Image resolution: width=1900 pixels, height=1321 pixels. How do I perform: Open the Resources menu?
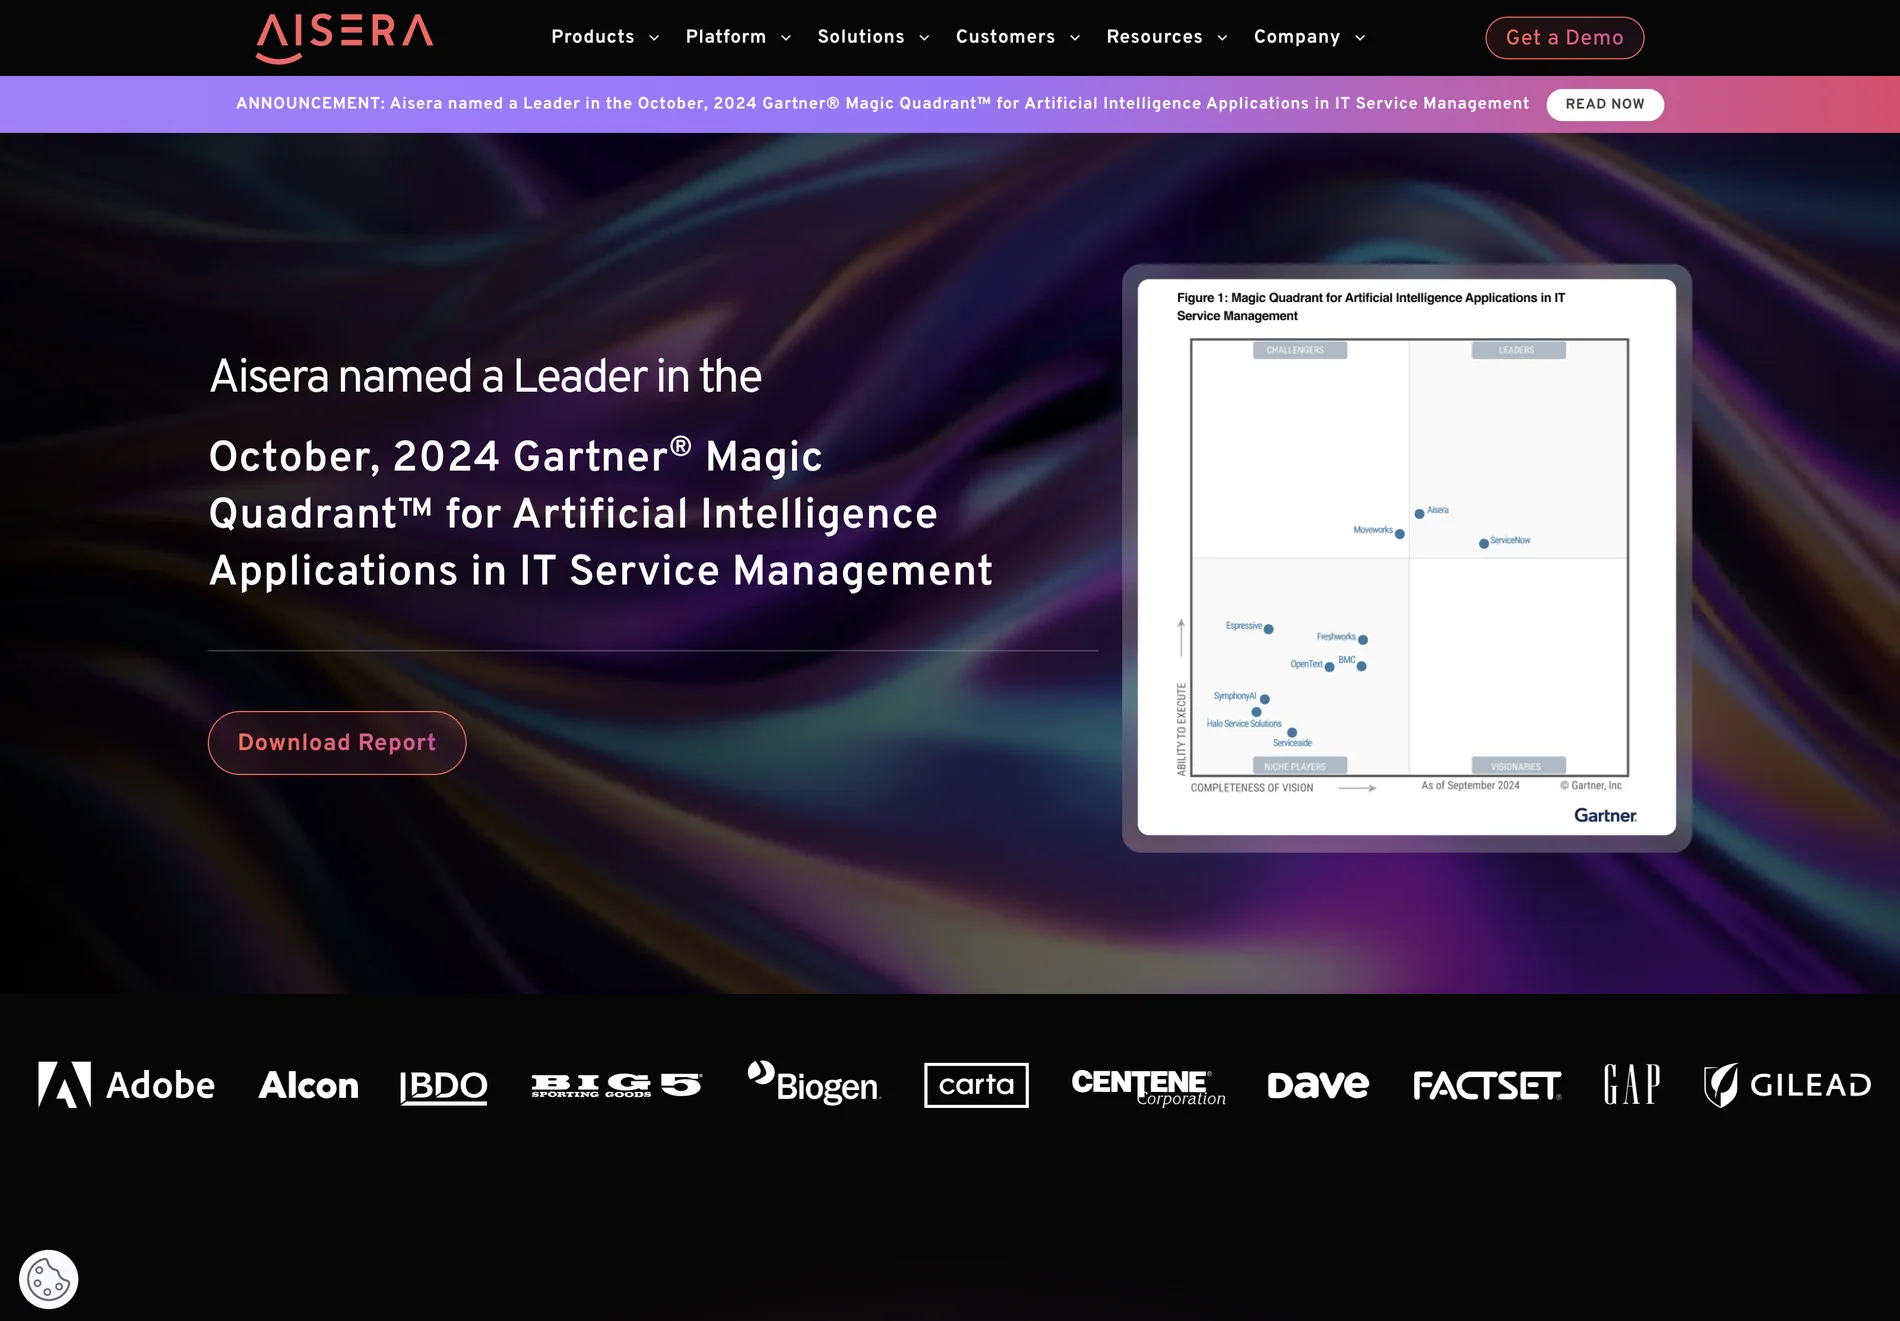tap(1154, 37)
